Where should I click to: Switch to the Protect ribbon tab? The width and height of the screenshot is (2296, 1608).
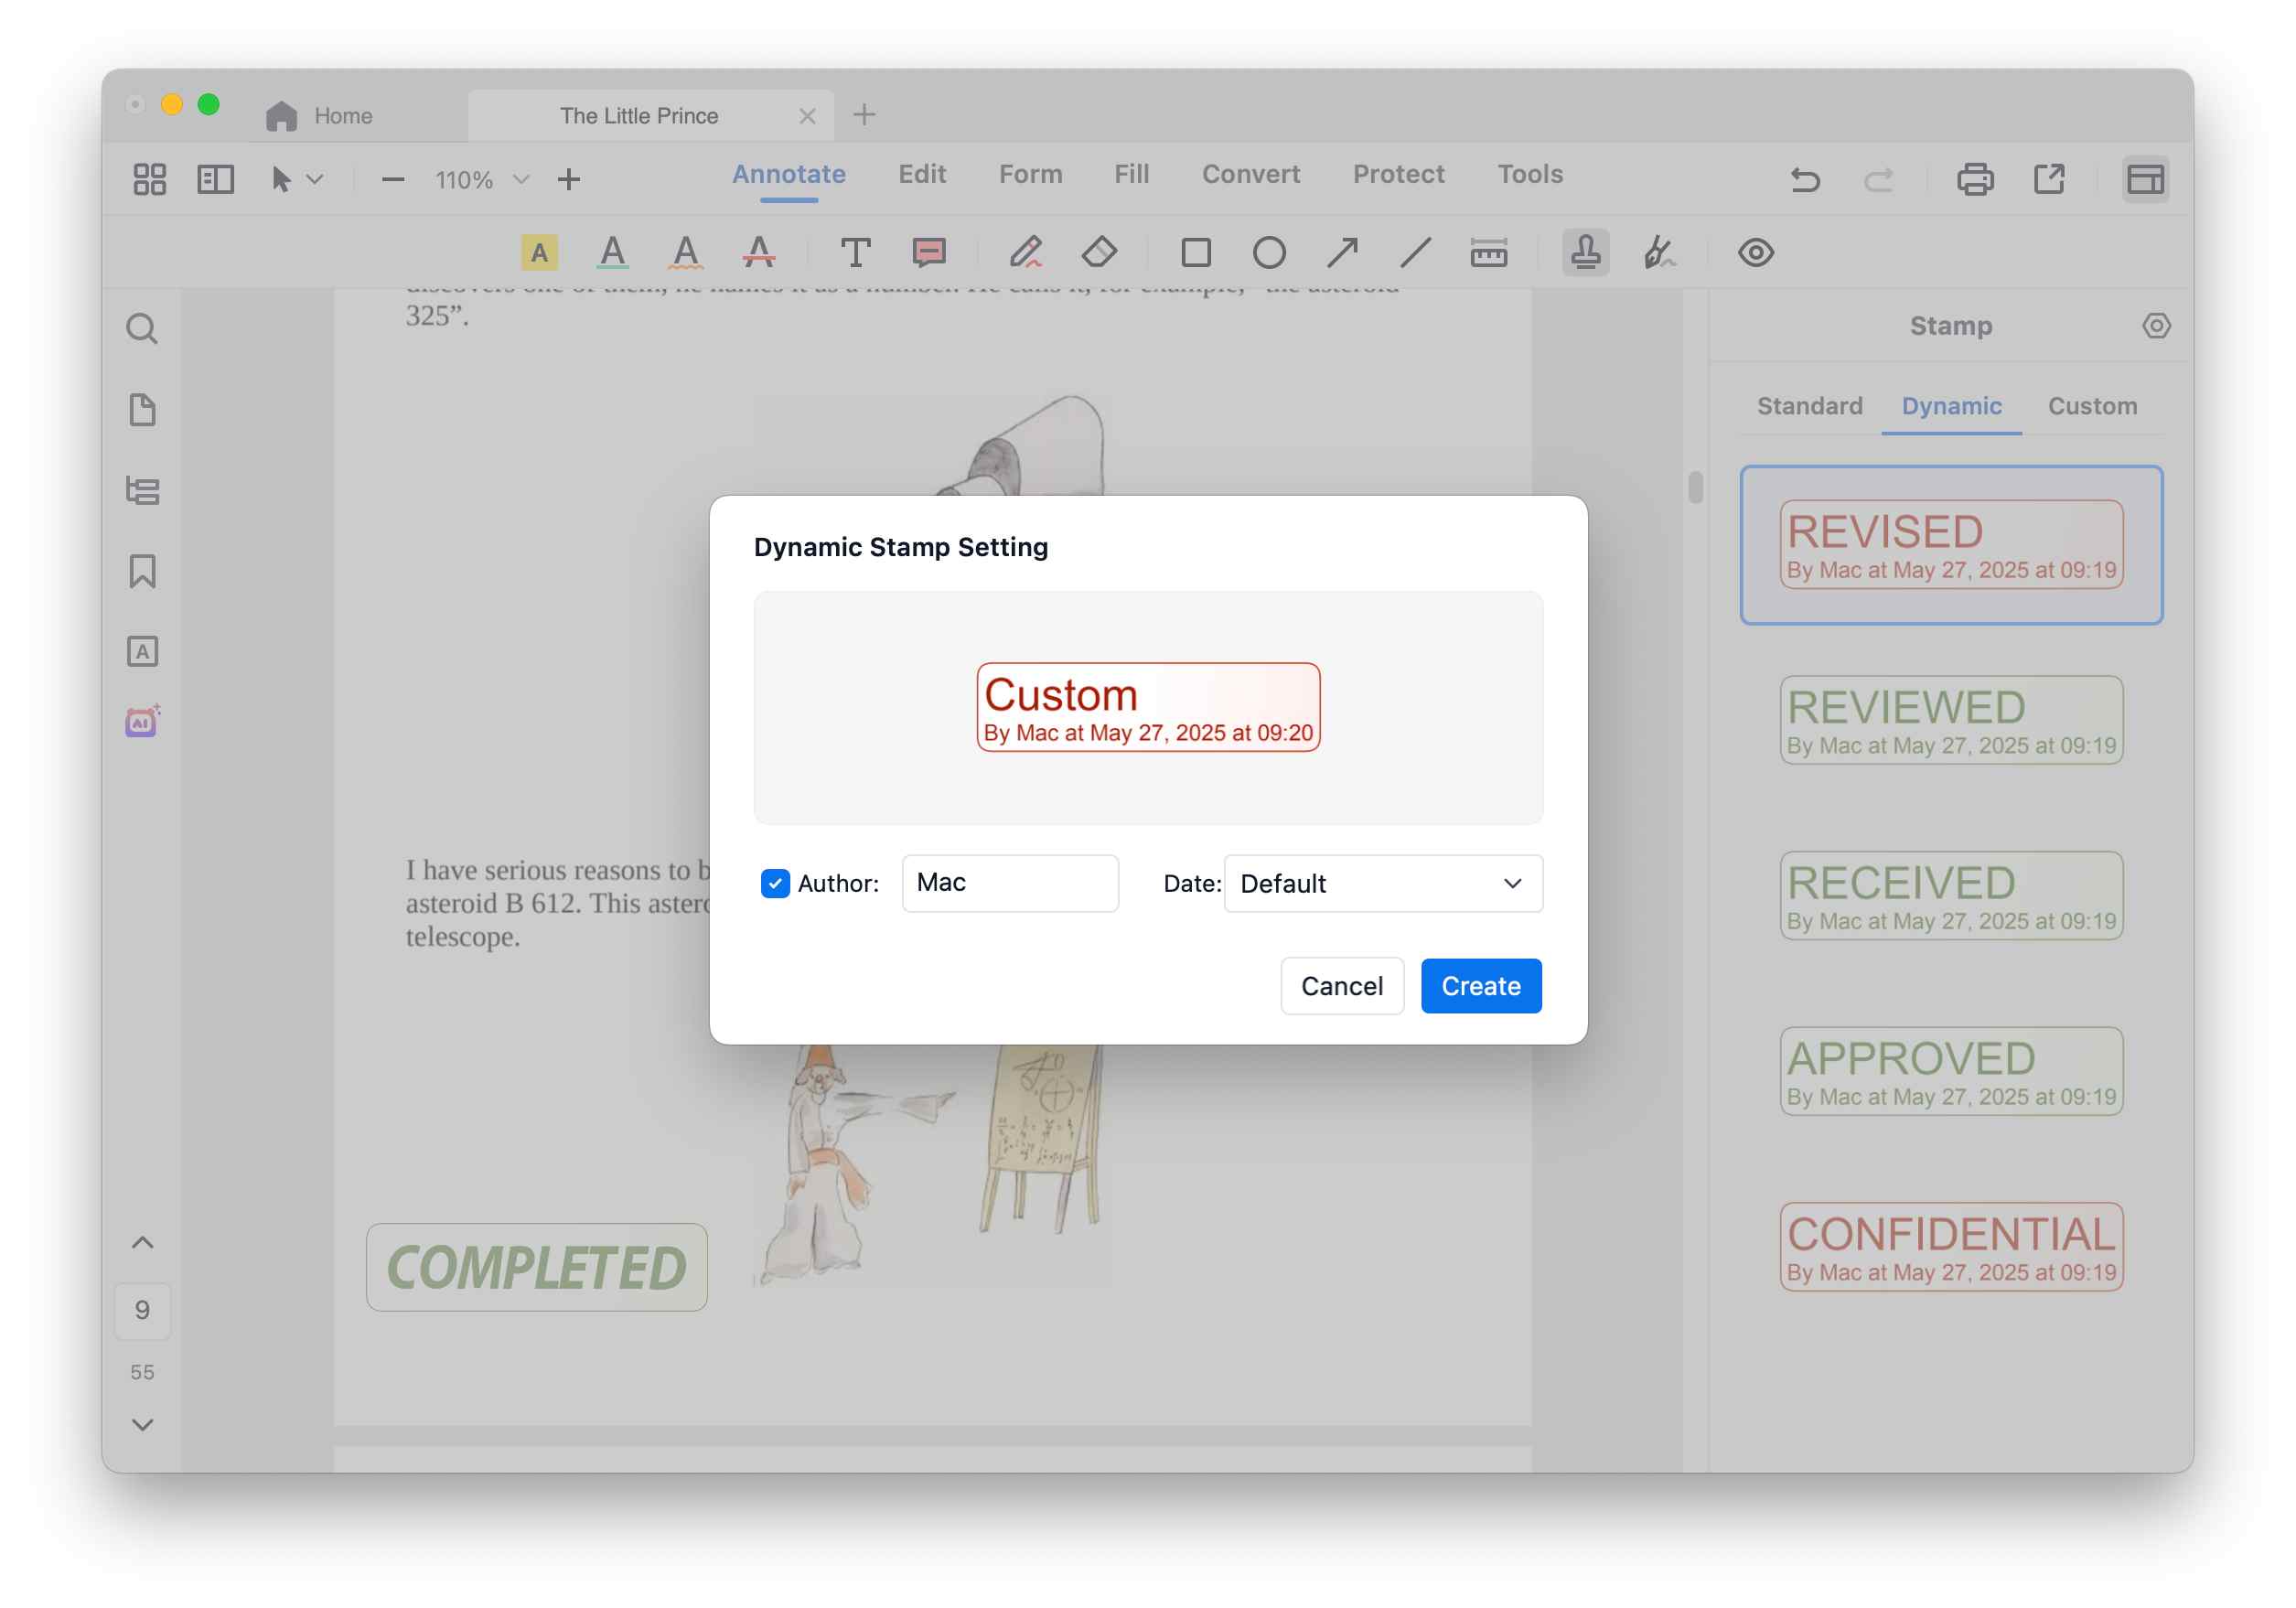pyautogui.click(x=1398, y=174)
